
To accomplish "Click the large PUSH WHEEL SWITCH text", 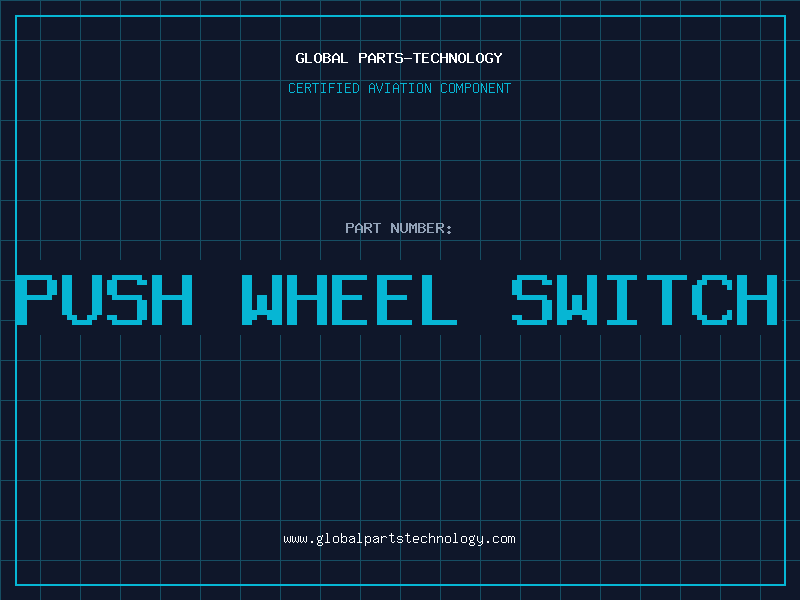I will (396, 299).
